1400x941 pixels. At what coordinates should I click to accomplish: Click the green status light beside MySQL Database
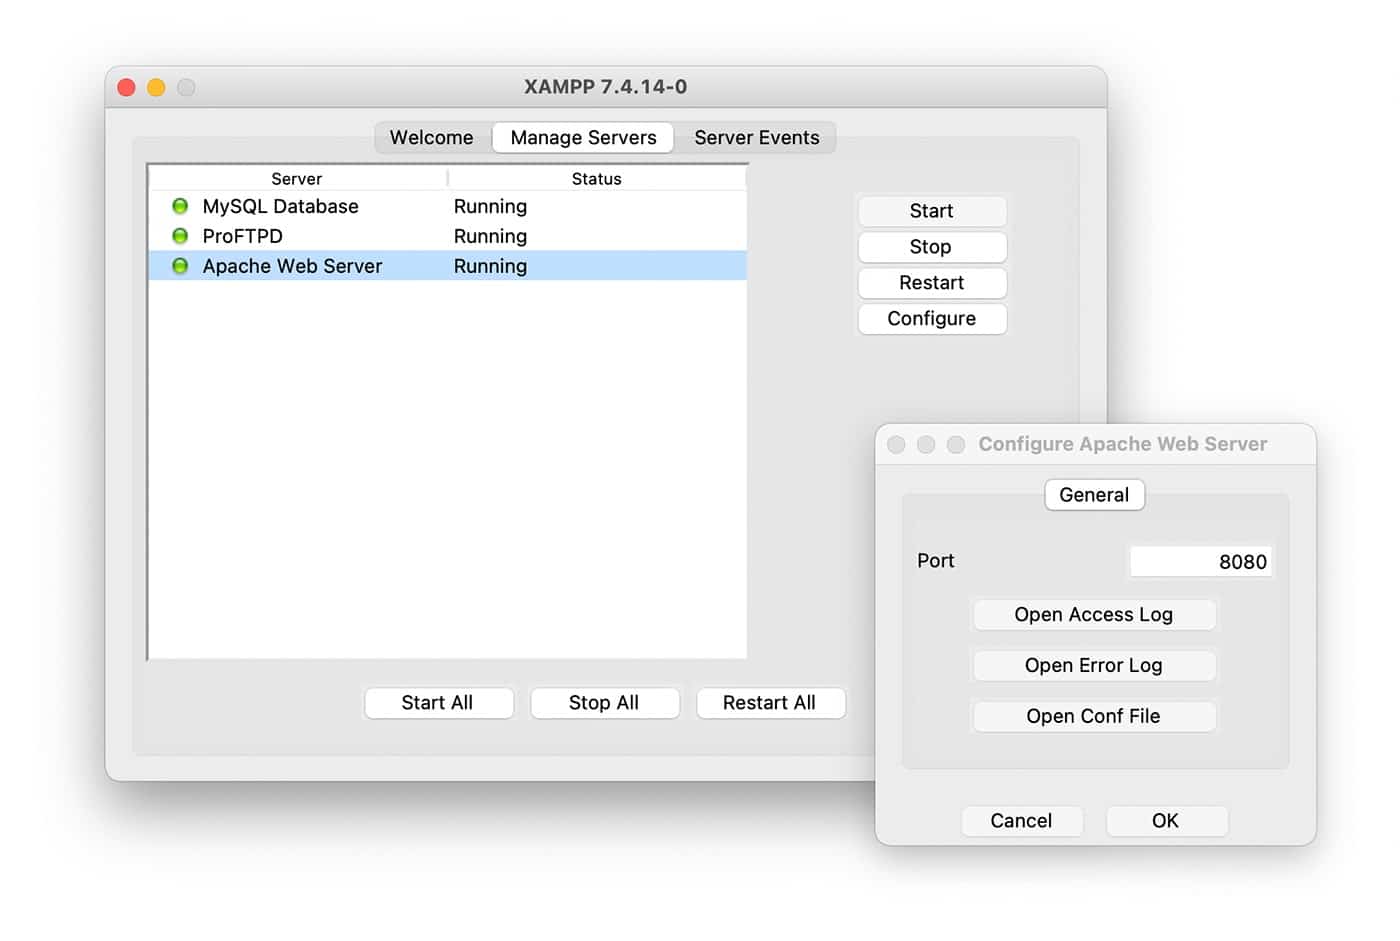pos(180,206)
